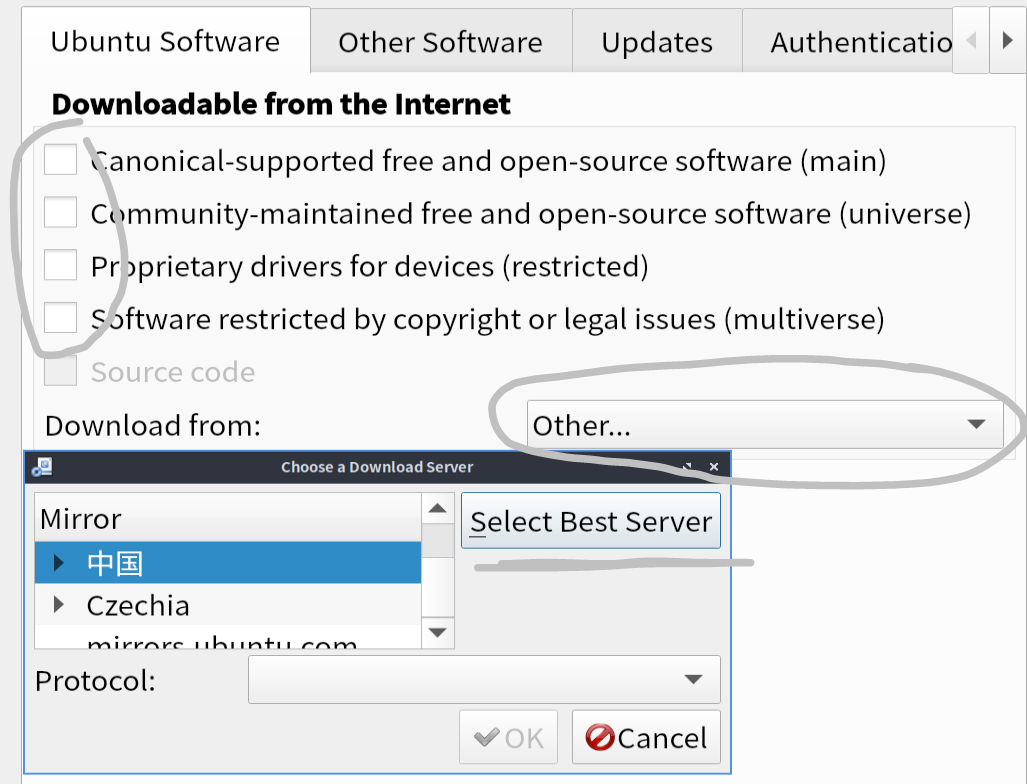The width and height of the screenshot is (1027, 784).
Task: Enable Canonical-supported software (main) checkbox
Action: 61,160
